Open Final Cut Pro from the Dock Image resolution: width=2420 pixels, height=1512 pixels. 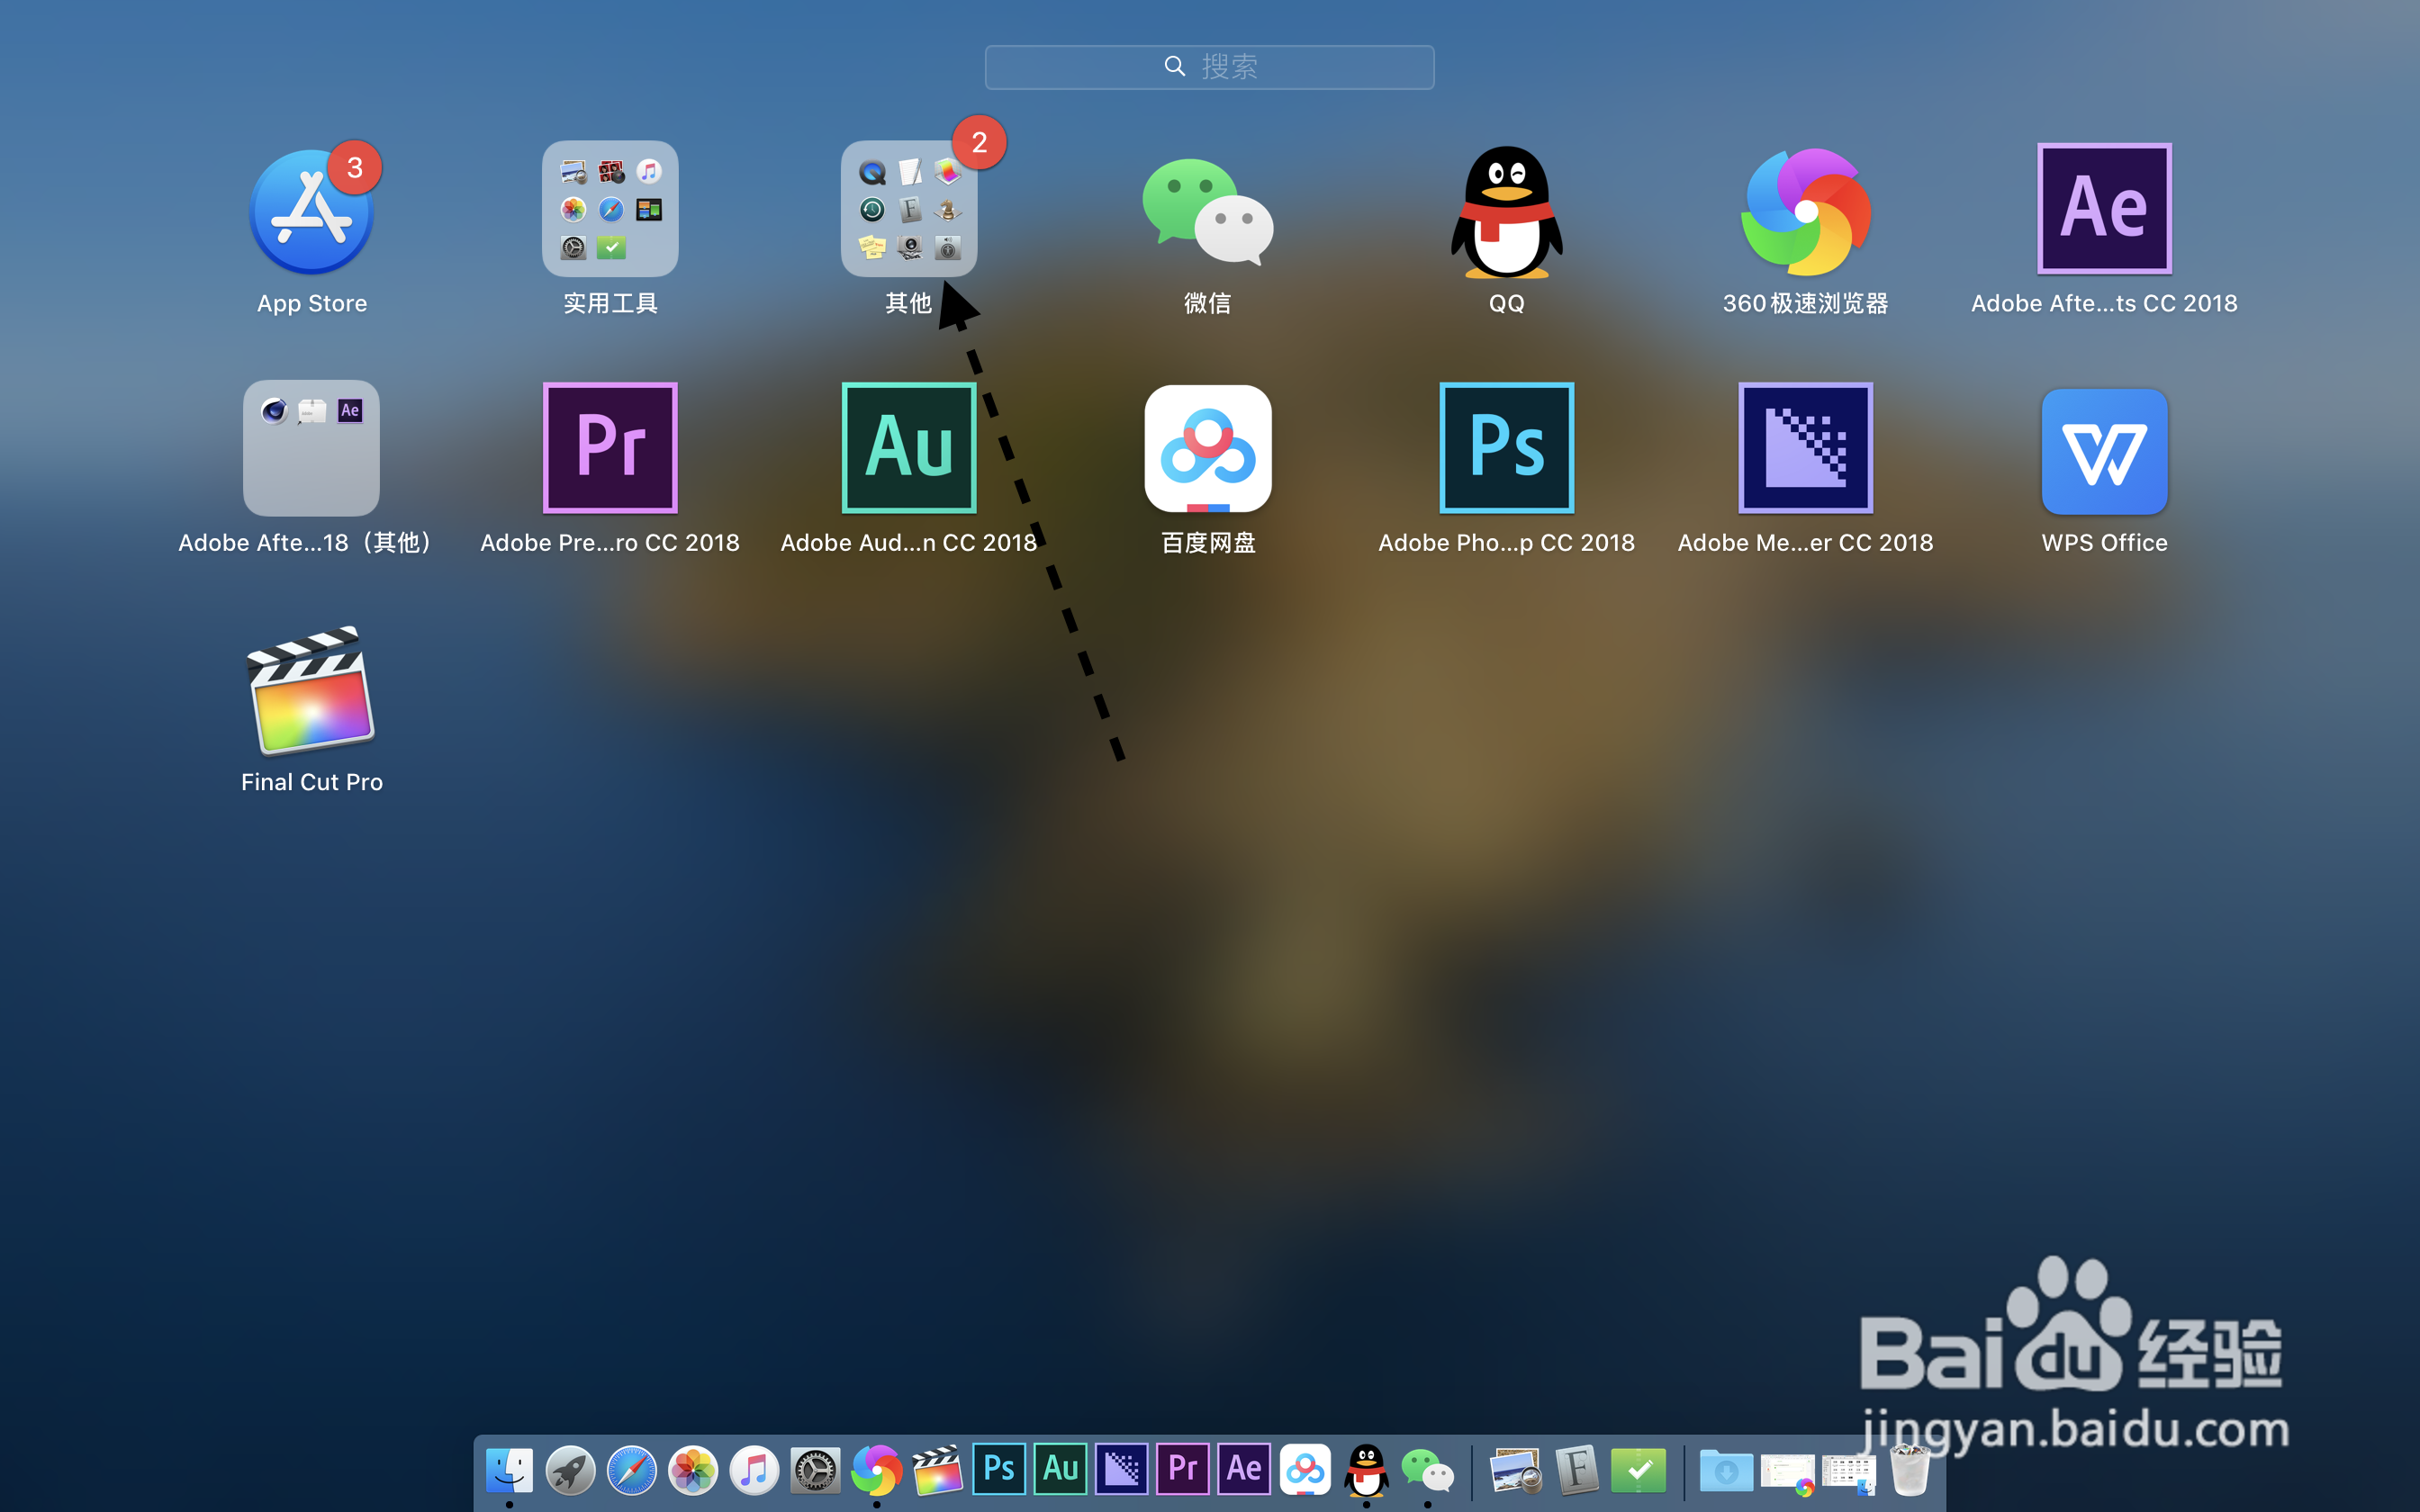pyautogui.click(x=938, y=1470)
